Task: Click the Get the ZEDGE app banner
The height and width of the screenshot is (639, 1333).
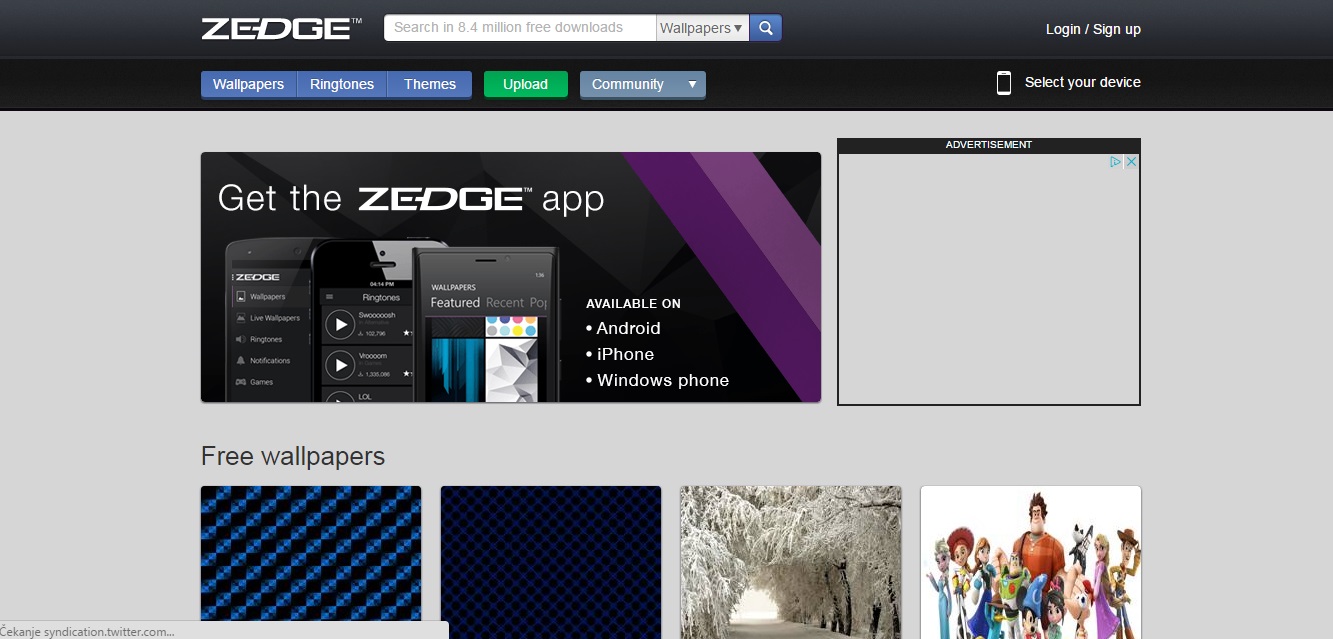Action: point(510,277)
